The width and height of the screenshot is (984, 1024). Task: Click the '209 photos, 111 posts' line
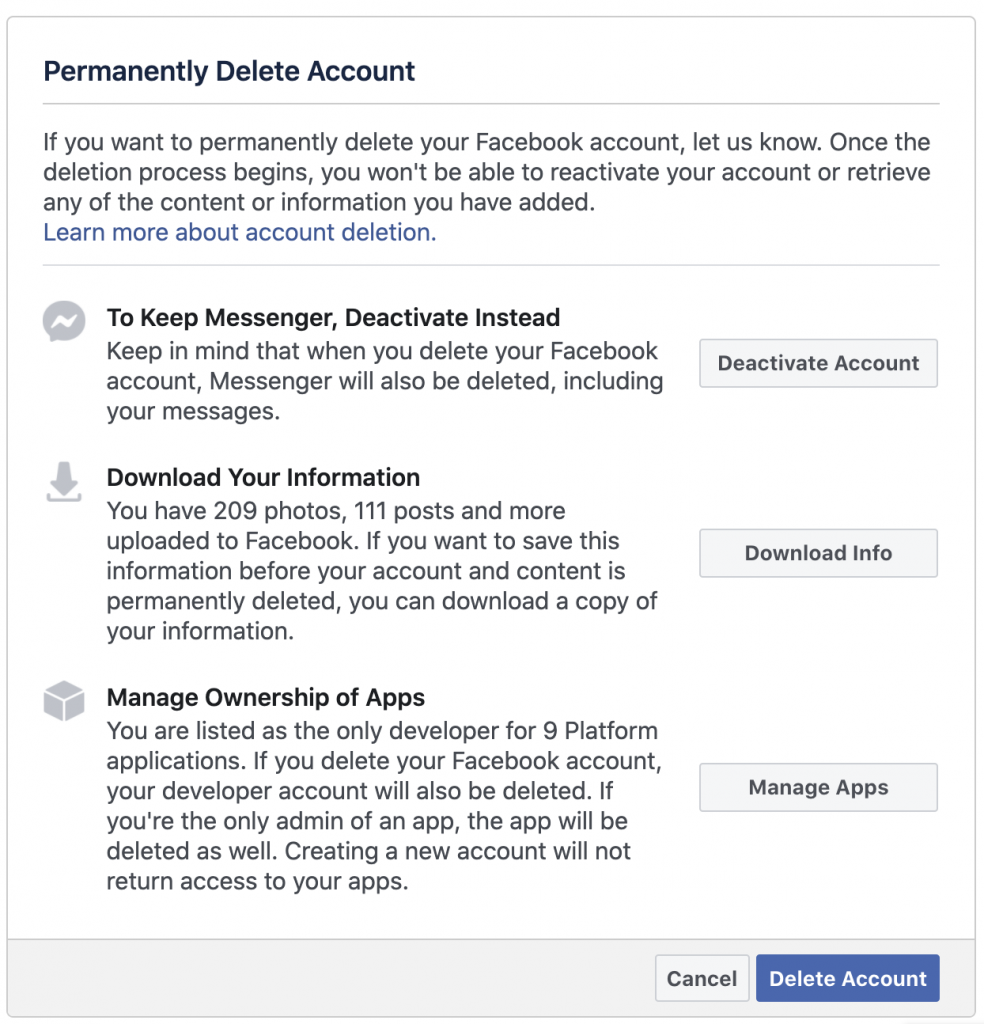(x=336, y=511)
